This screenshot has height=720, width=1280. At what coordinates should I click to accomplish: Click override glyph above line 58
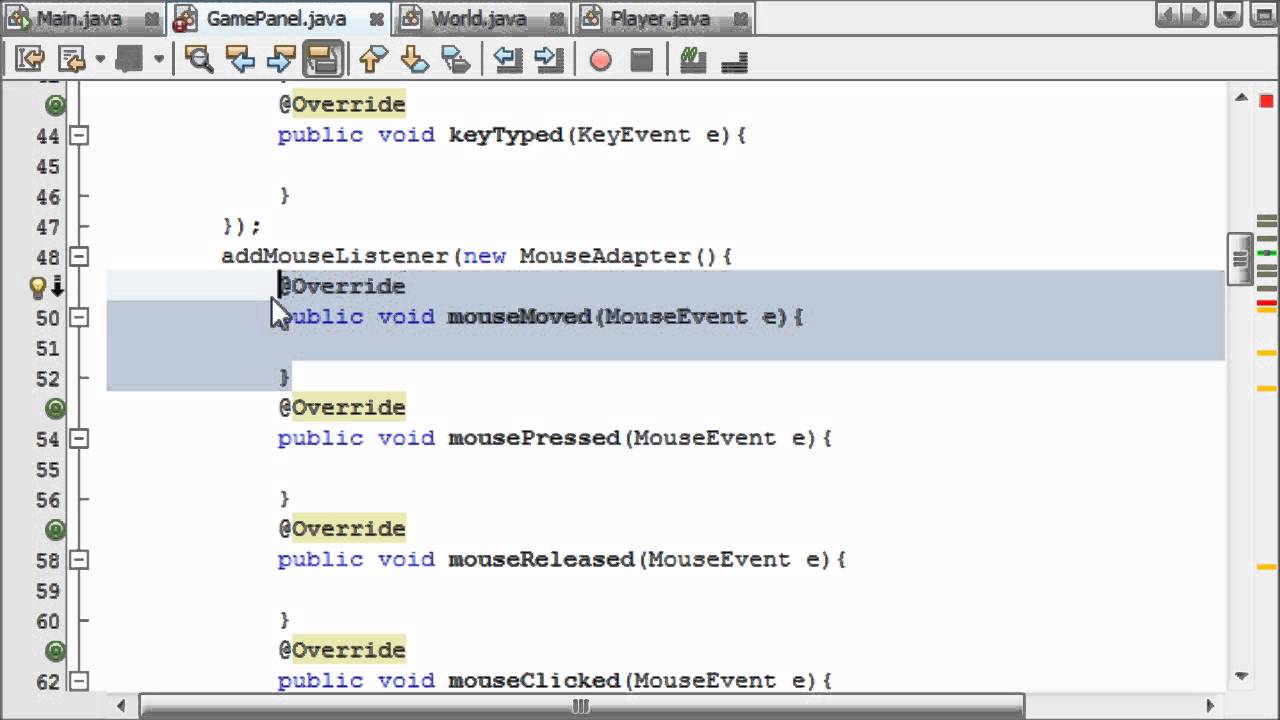[55, 529]
